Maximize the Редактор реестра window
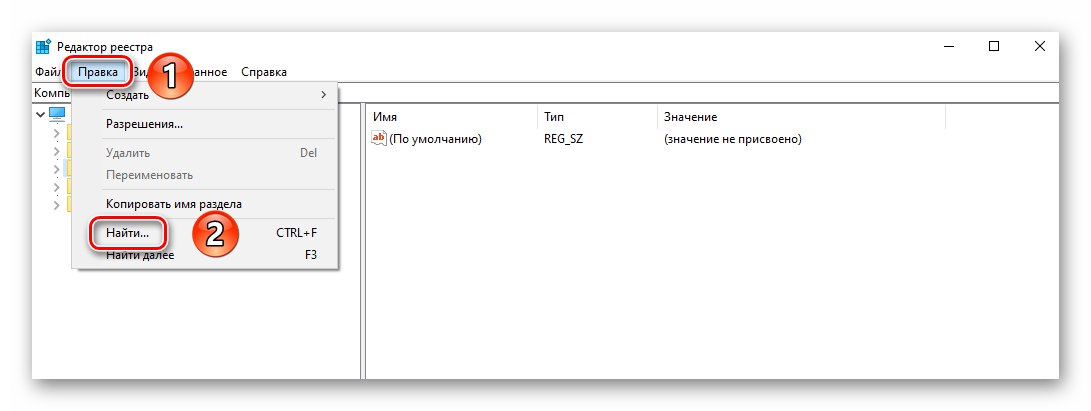 pyautogui.click(x=994, y=47)
